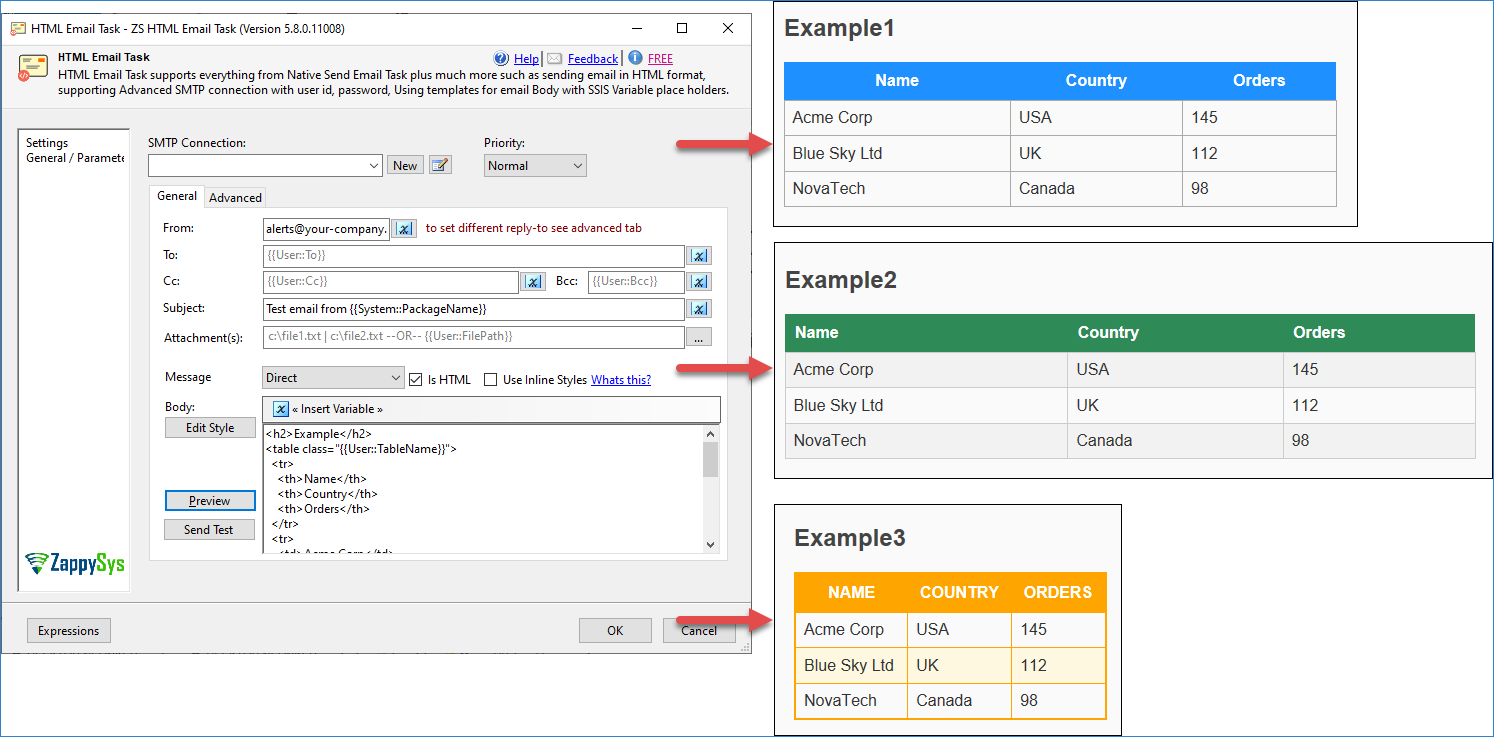The width and height of the screenshot is (1494, 737).
Task: Open the SMTP Connection dropdown
Action: point(374,164)
